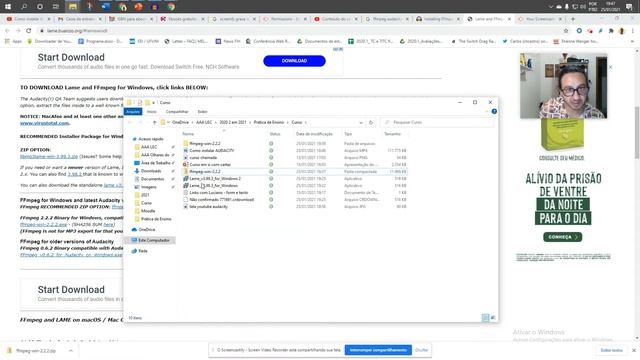The width and height of the screenshot is (640, 360).
Task: Select Rede in the navigation pane
Action: pyautogui.click(x=143, y=251)
